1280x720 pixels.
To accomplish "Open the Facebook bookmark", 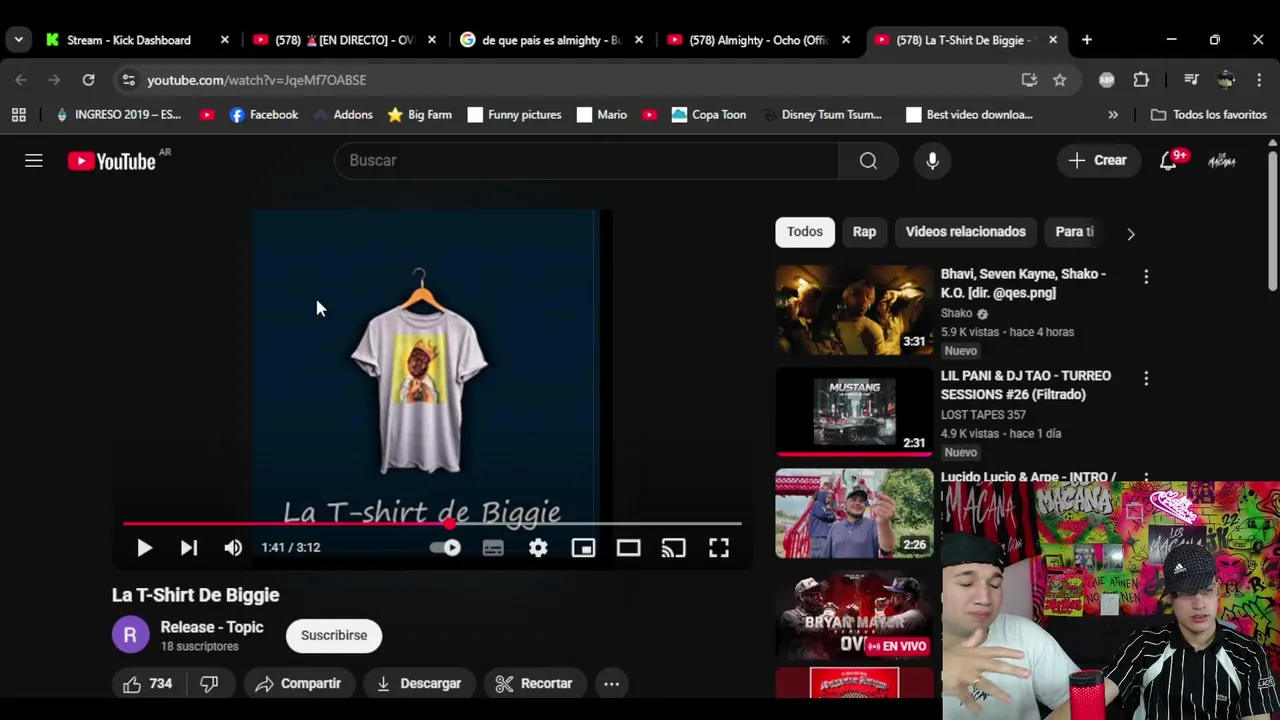I will (264, 115).
